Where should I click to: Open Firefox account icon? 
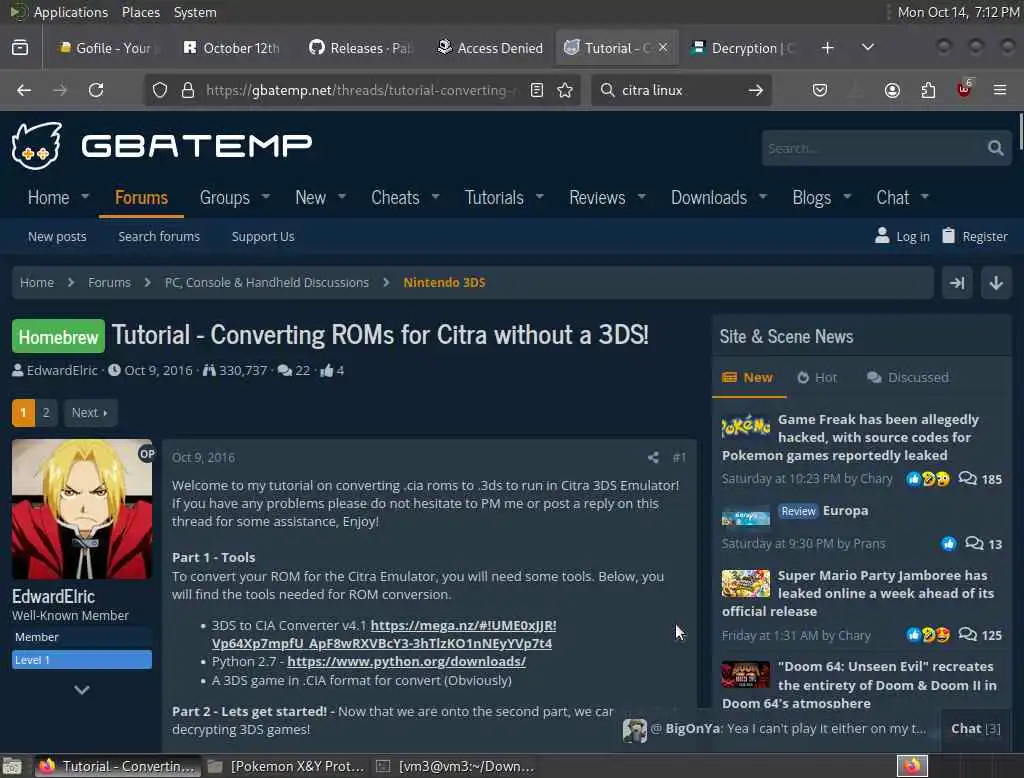pyautogui.click(x=892, y=90)
